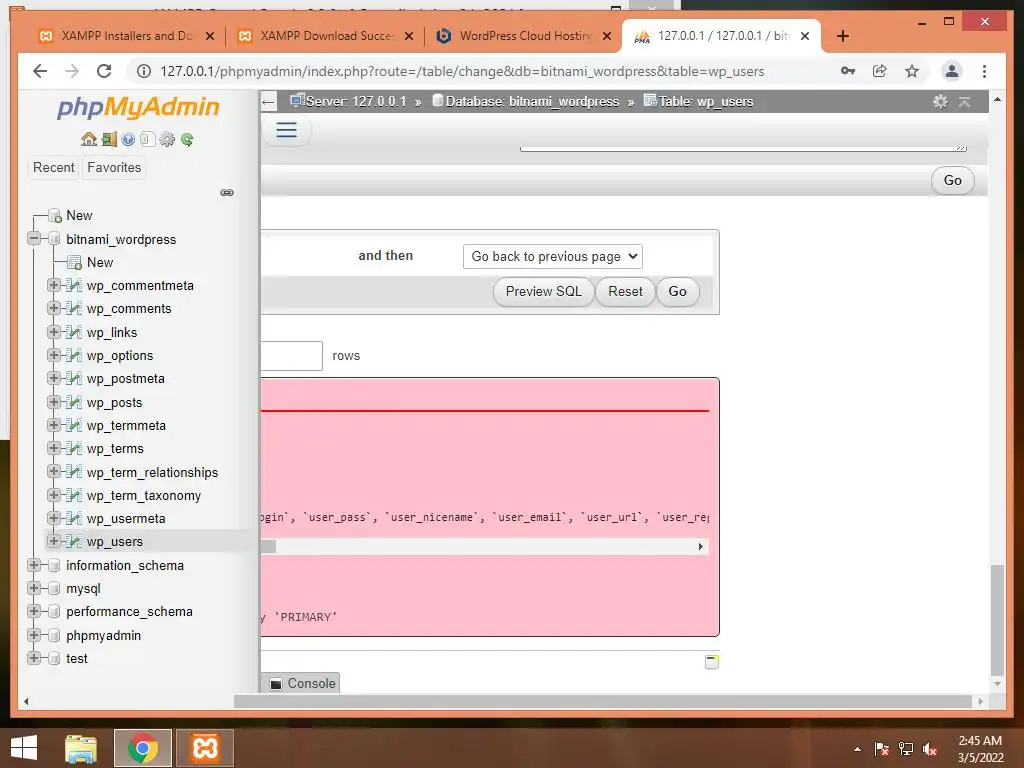Click the wp_options table icon in tree
Screen dimensions: 1024x768
click(74, 355)
